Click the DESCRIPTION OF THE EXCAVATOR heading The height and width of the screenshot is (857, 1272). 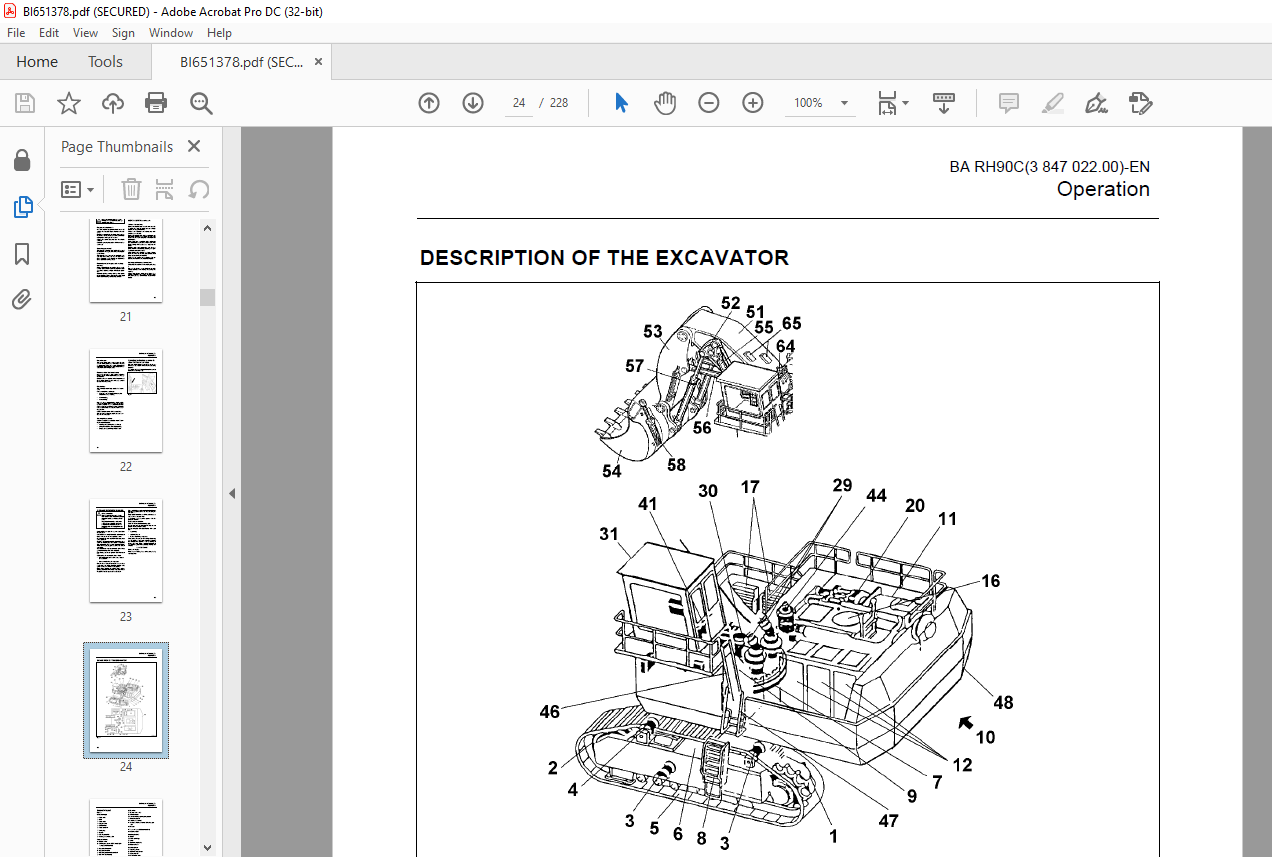coord(604,258)
